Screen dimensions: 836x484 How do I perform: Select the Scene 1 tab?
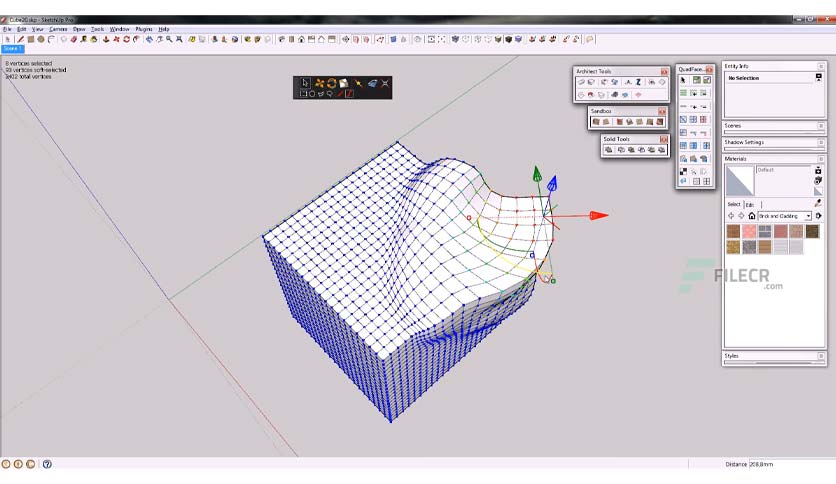coord(12,49)
